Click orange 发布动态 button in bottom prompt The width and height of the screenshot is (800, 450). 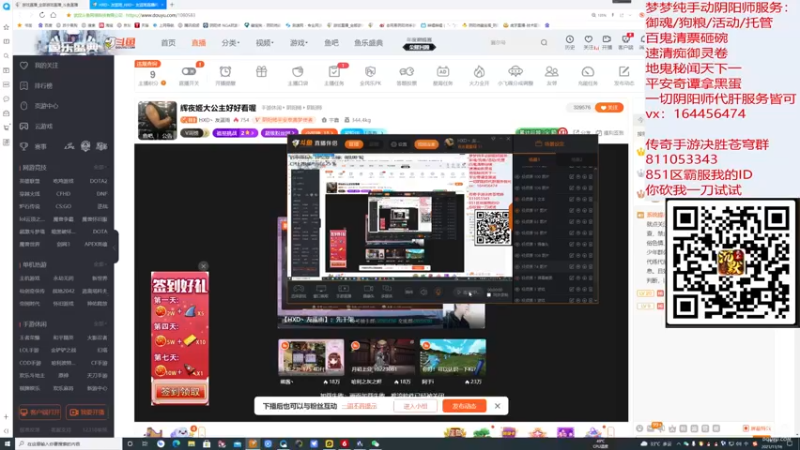(x=464, y=406)
